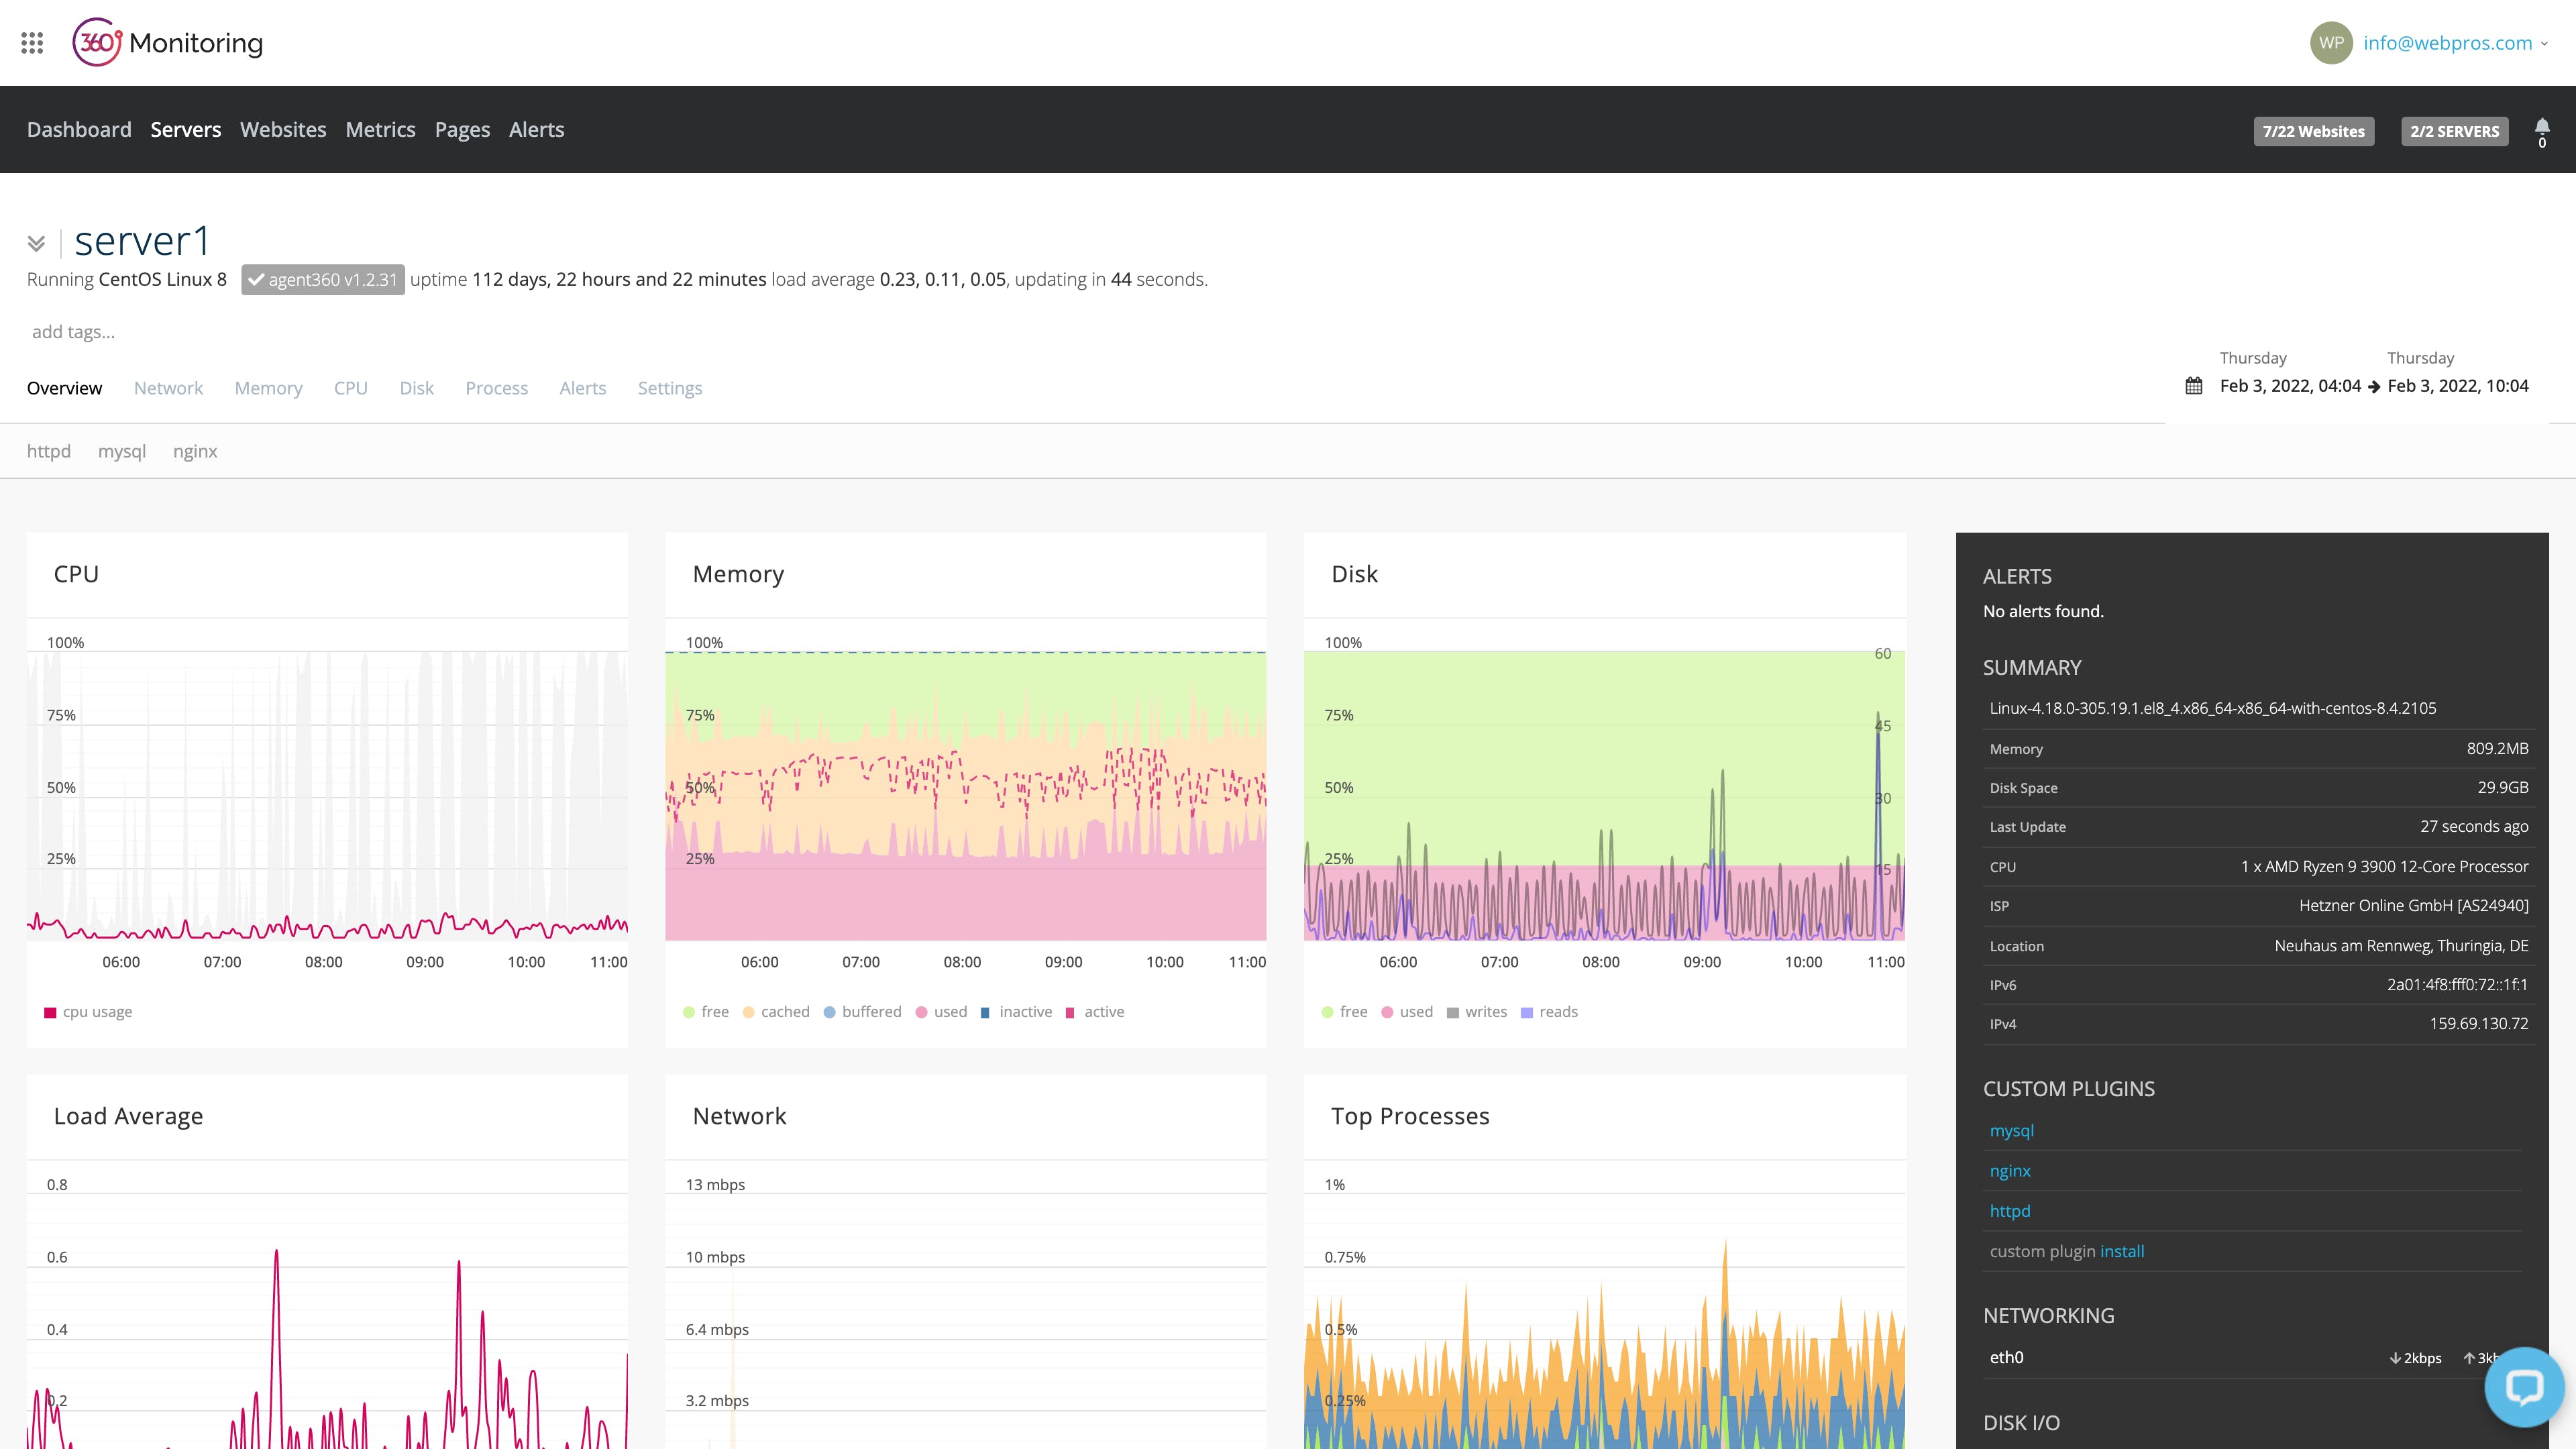
Task: Click the 2/2 SERVERS badge
Action: [x=2454, y=131]
